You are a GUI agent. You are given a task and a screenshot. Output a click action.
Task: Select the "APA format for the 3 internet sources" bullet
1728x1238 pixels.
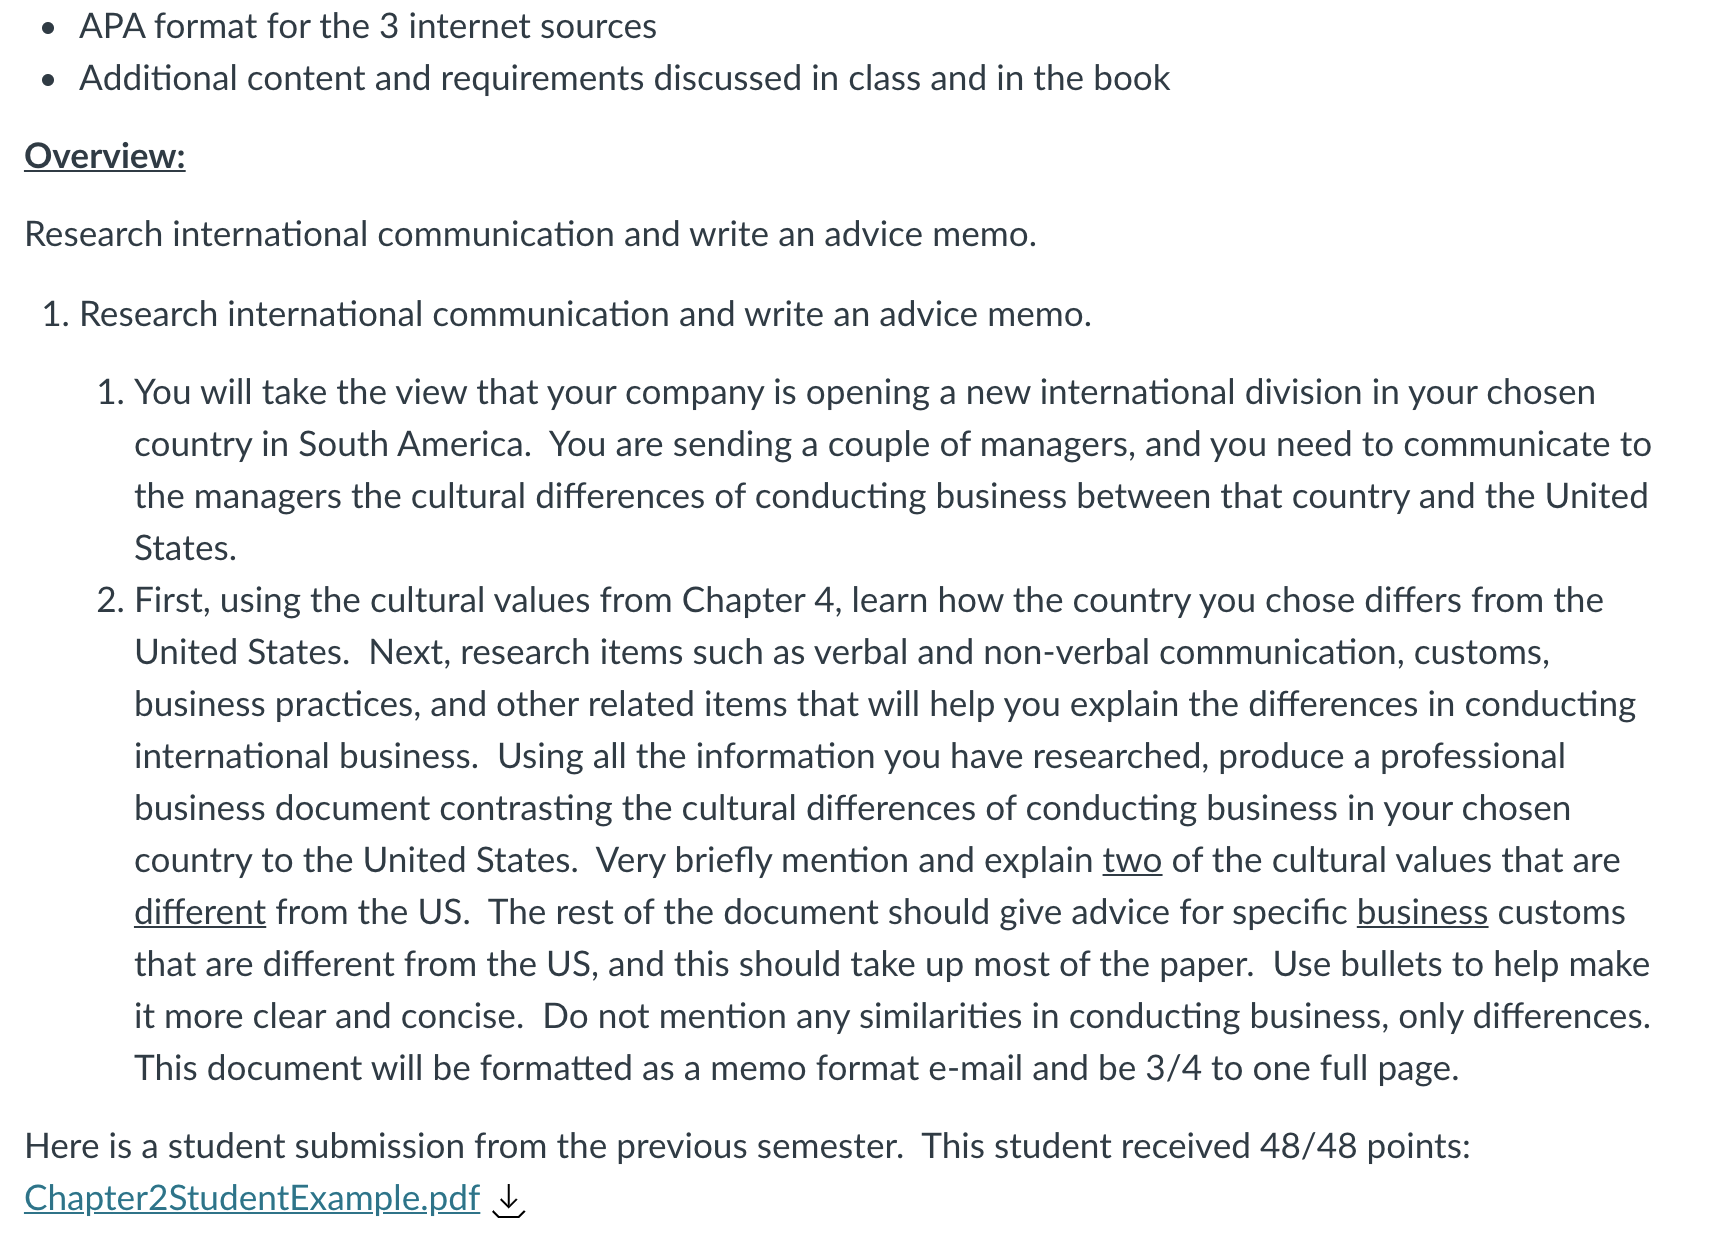368,26
